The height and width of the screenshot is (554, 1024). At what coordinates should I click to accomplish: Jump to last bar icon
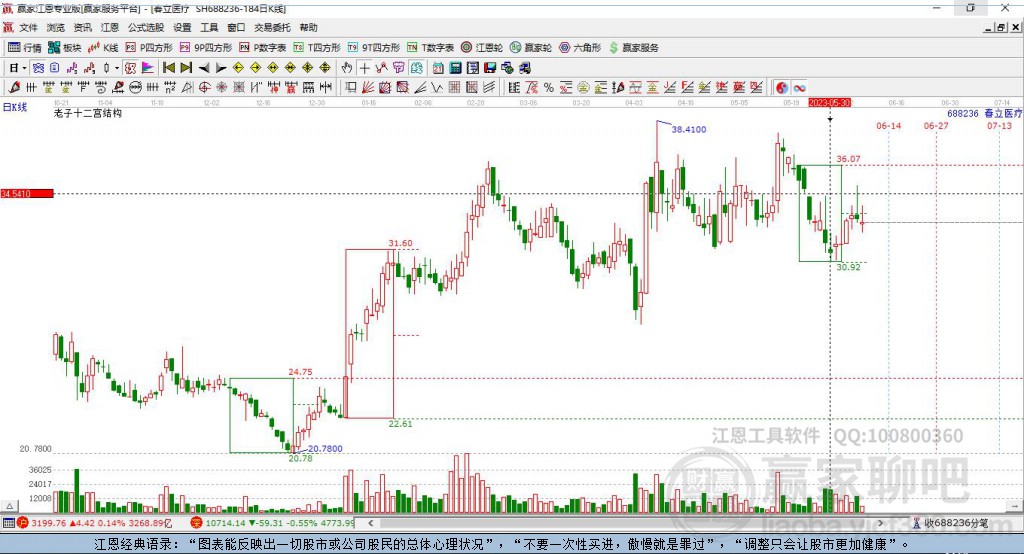(186, 68)
